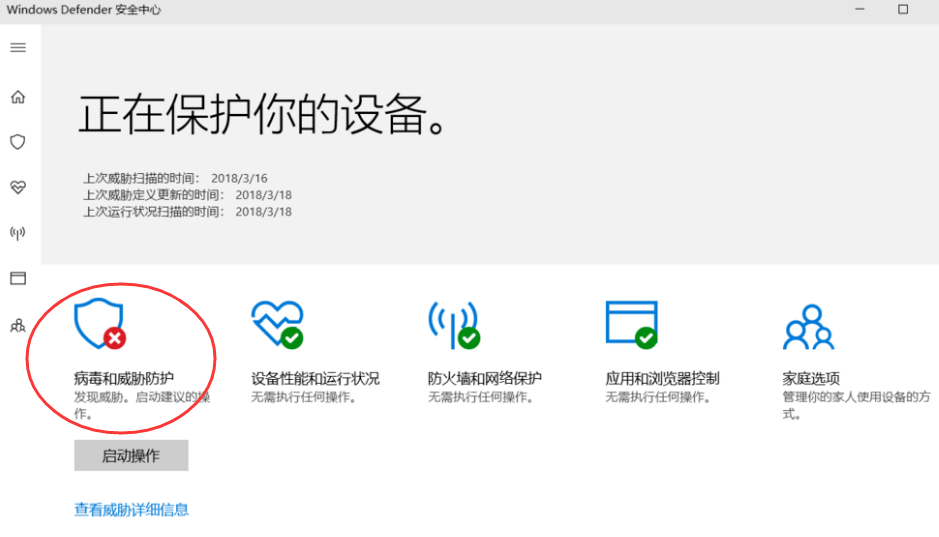This screenshot has width=939, height=537.
Task: Open app and browser control sidebar icon
Action: [18, 278]
